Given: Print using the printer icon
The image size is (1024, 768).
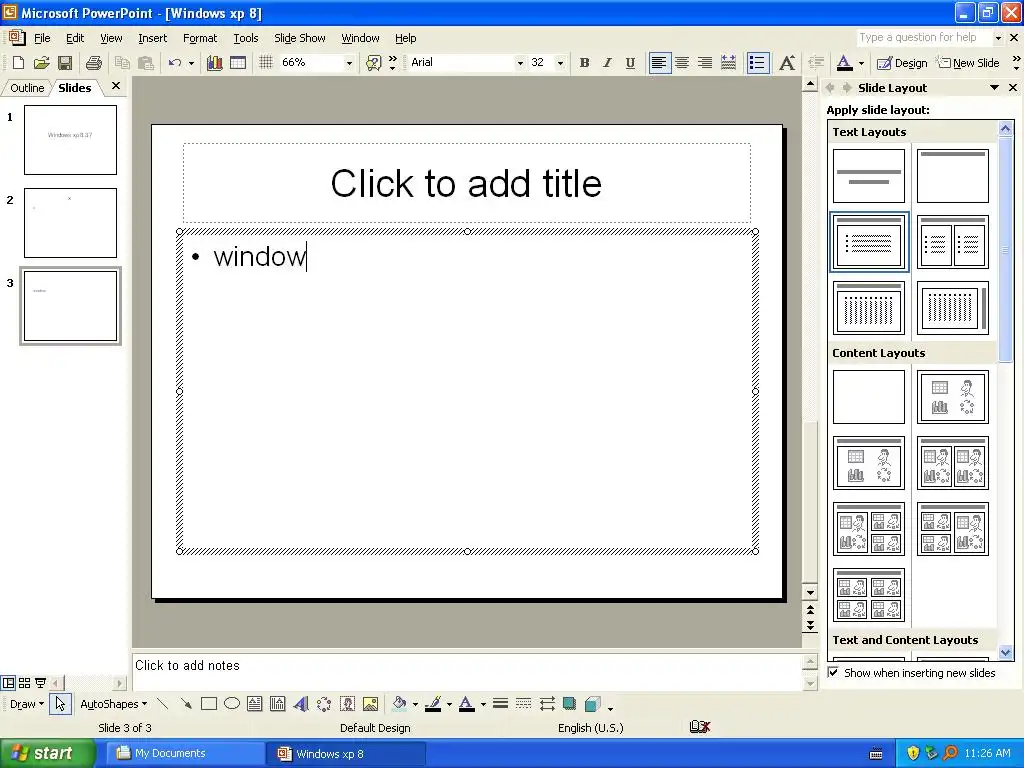Looking at the screenshot, I should coord(94,63).
